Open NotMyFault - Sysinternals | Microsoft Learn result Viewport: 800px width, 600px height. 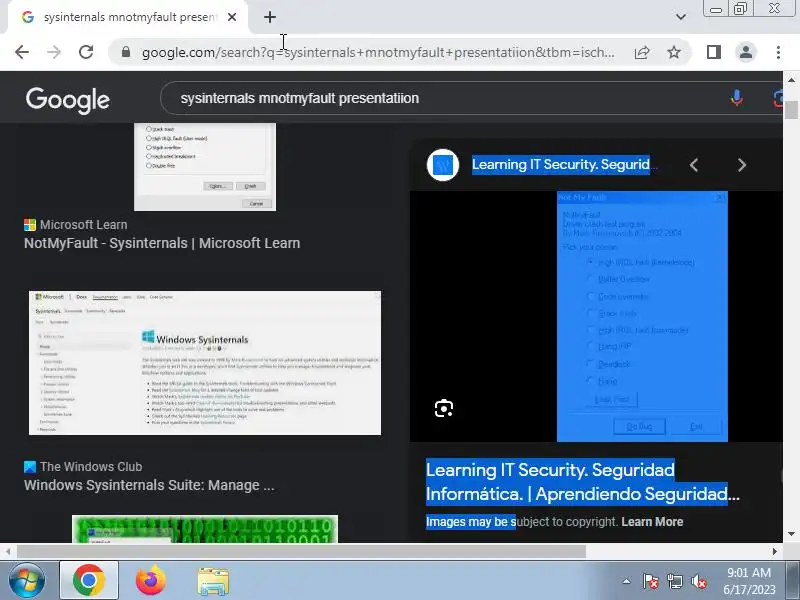coord(162,243)
